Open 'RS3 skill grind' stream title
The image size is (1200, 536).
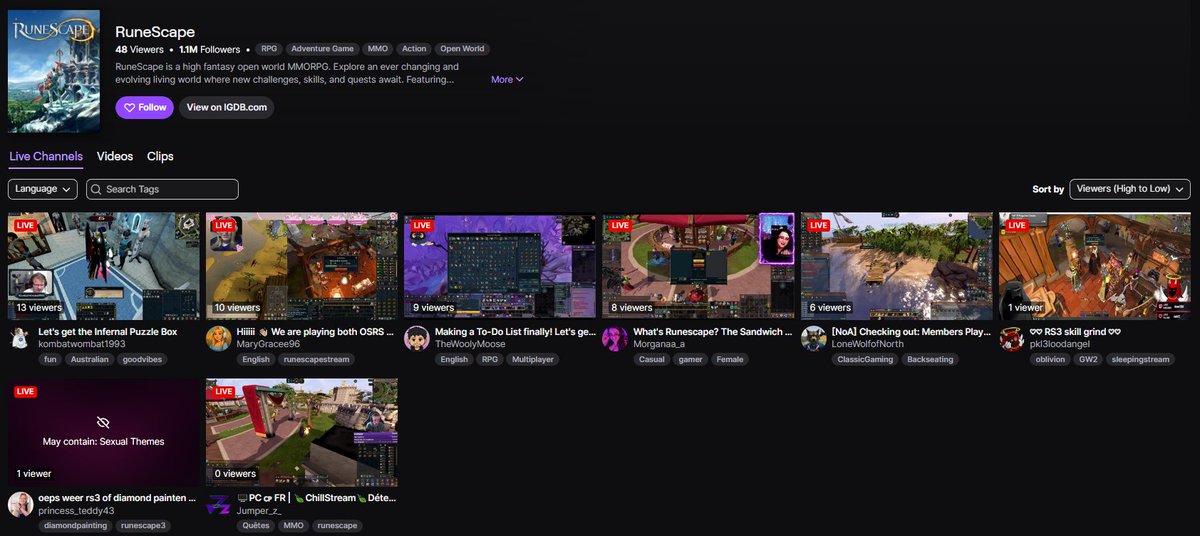(x=1075, y=332)
